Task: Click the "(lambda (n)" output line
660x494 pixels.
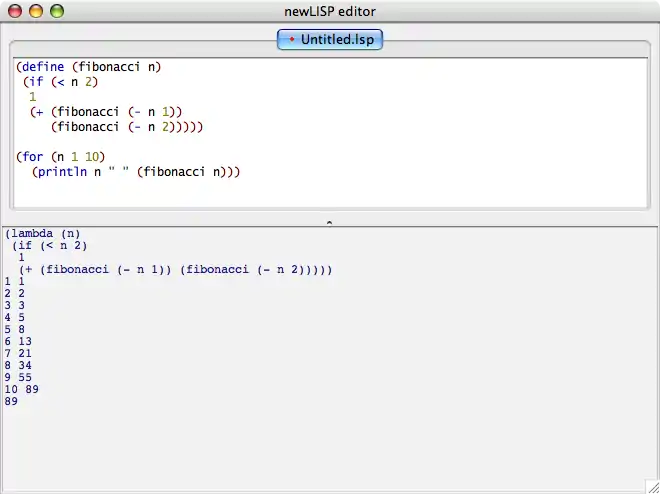Action: (x=42, y=234)
